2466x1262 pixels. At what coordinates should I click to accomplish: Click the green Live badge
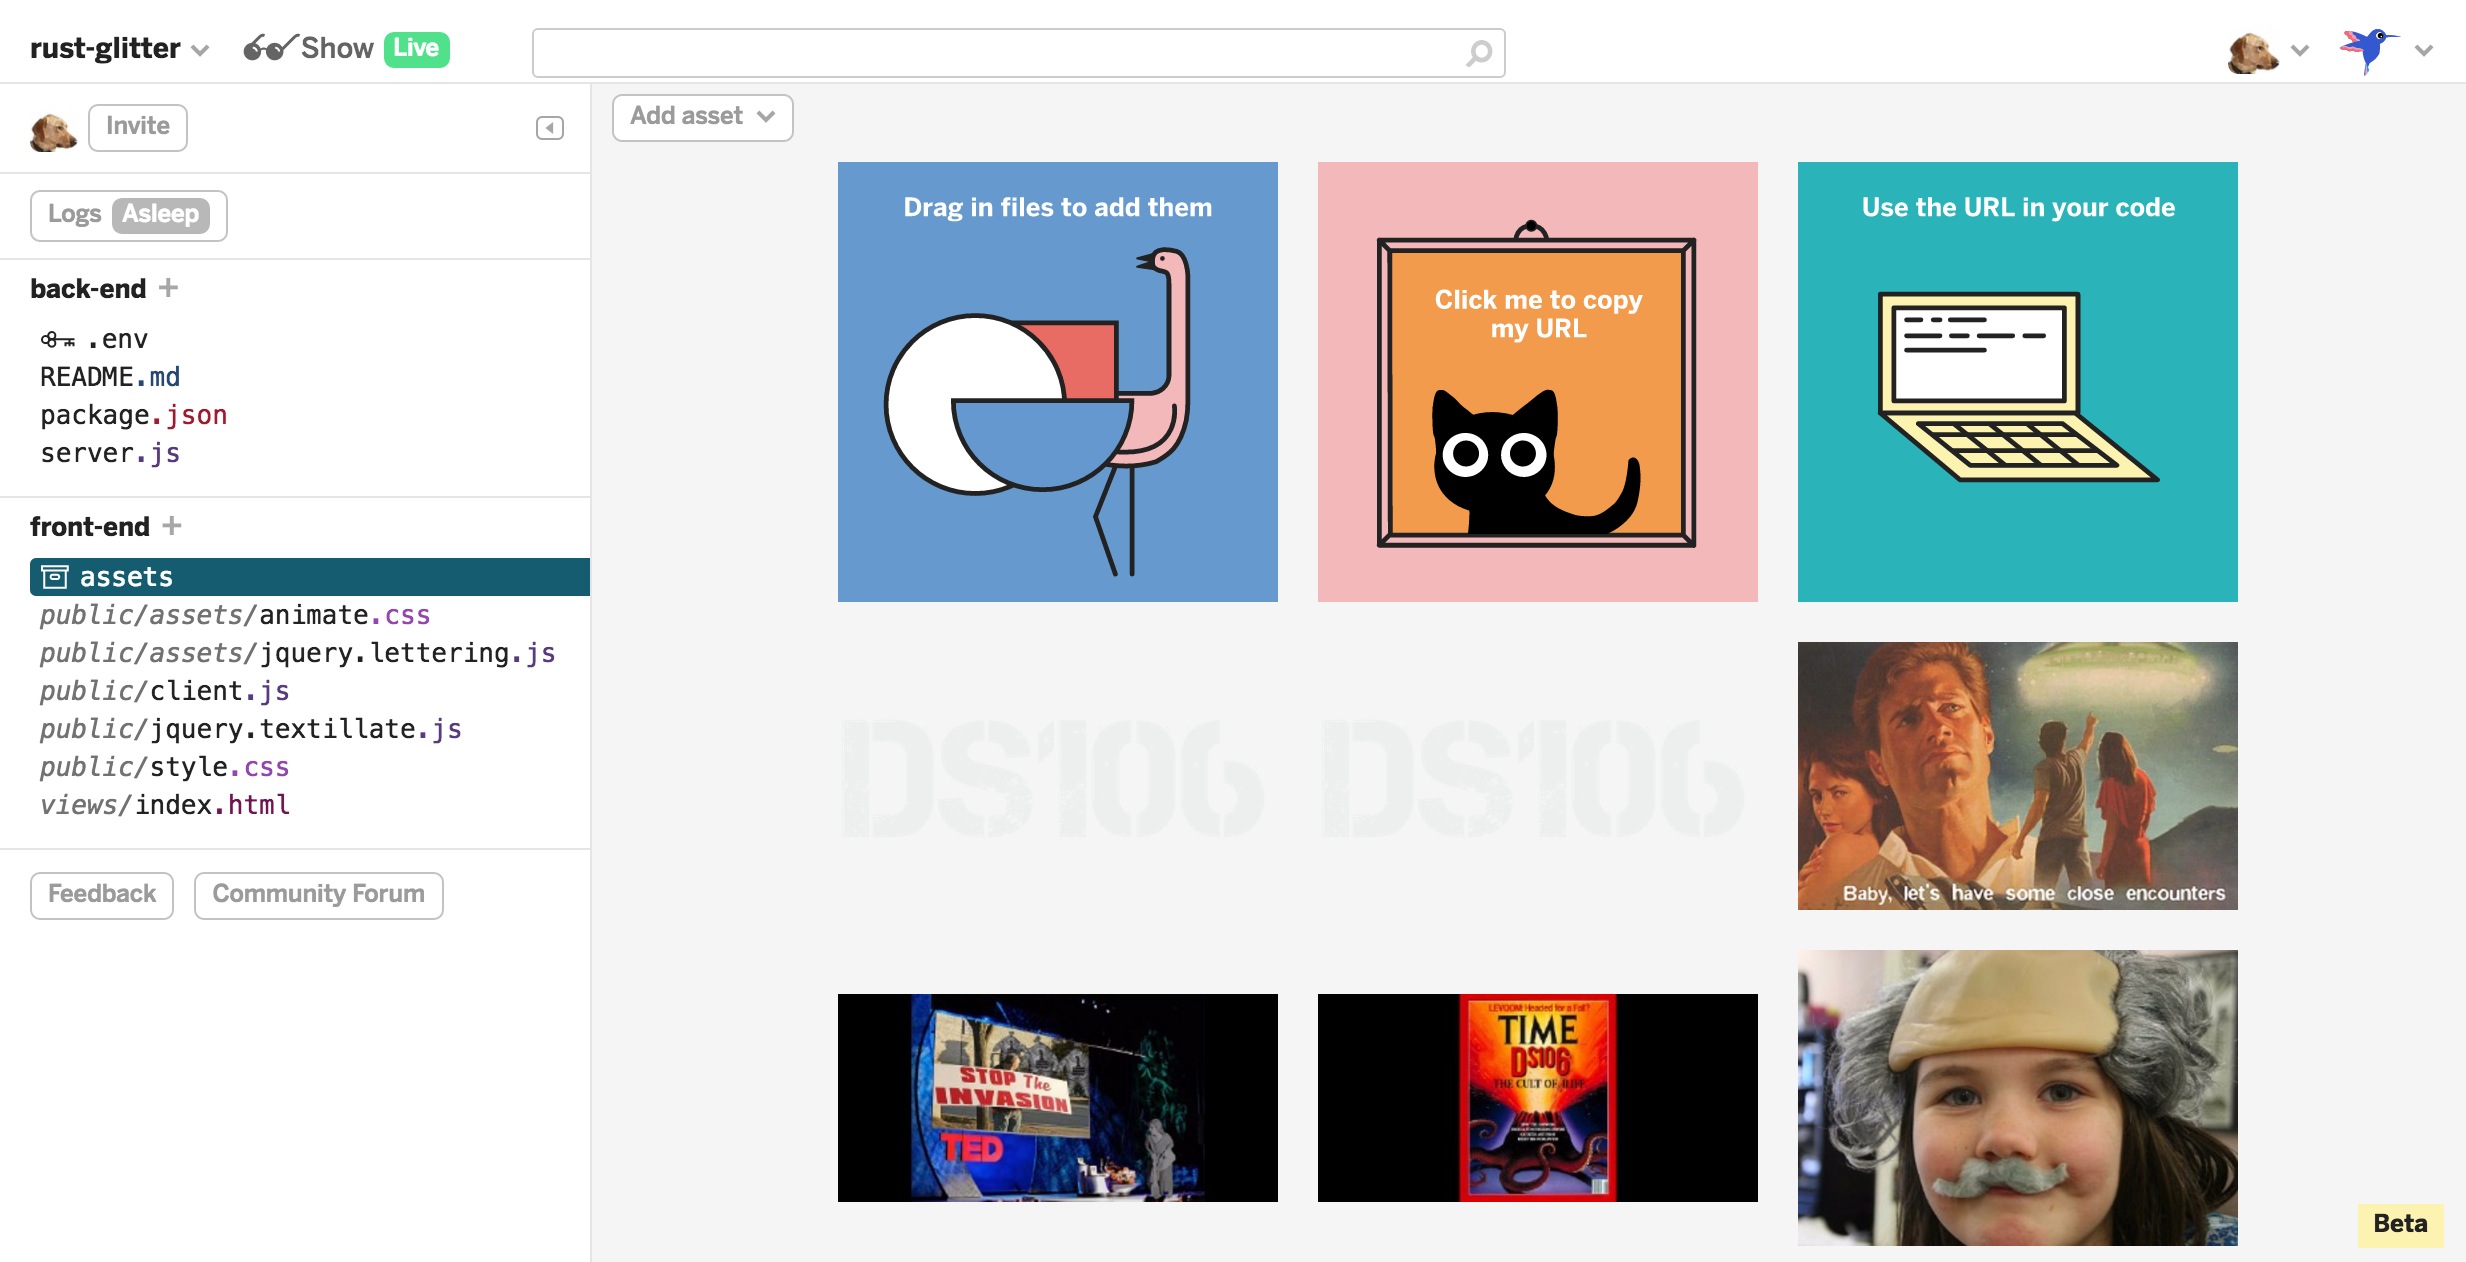416,48
